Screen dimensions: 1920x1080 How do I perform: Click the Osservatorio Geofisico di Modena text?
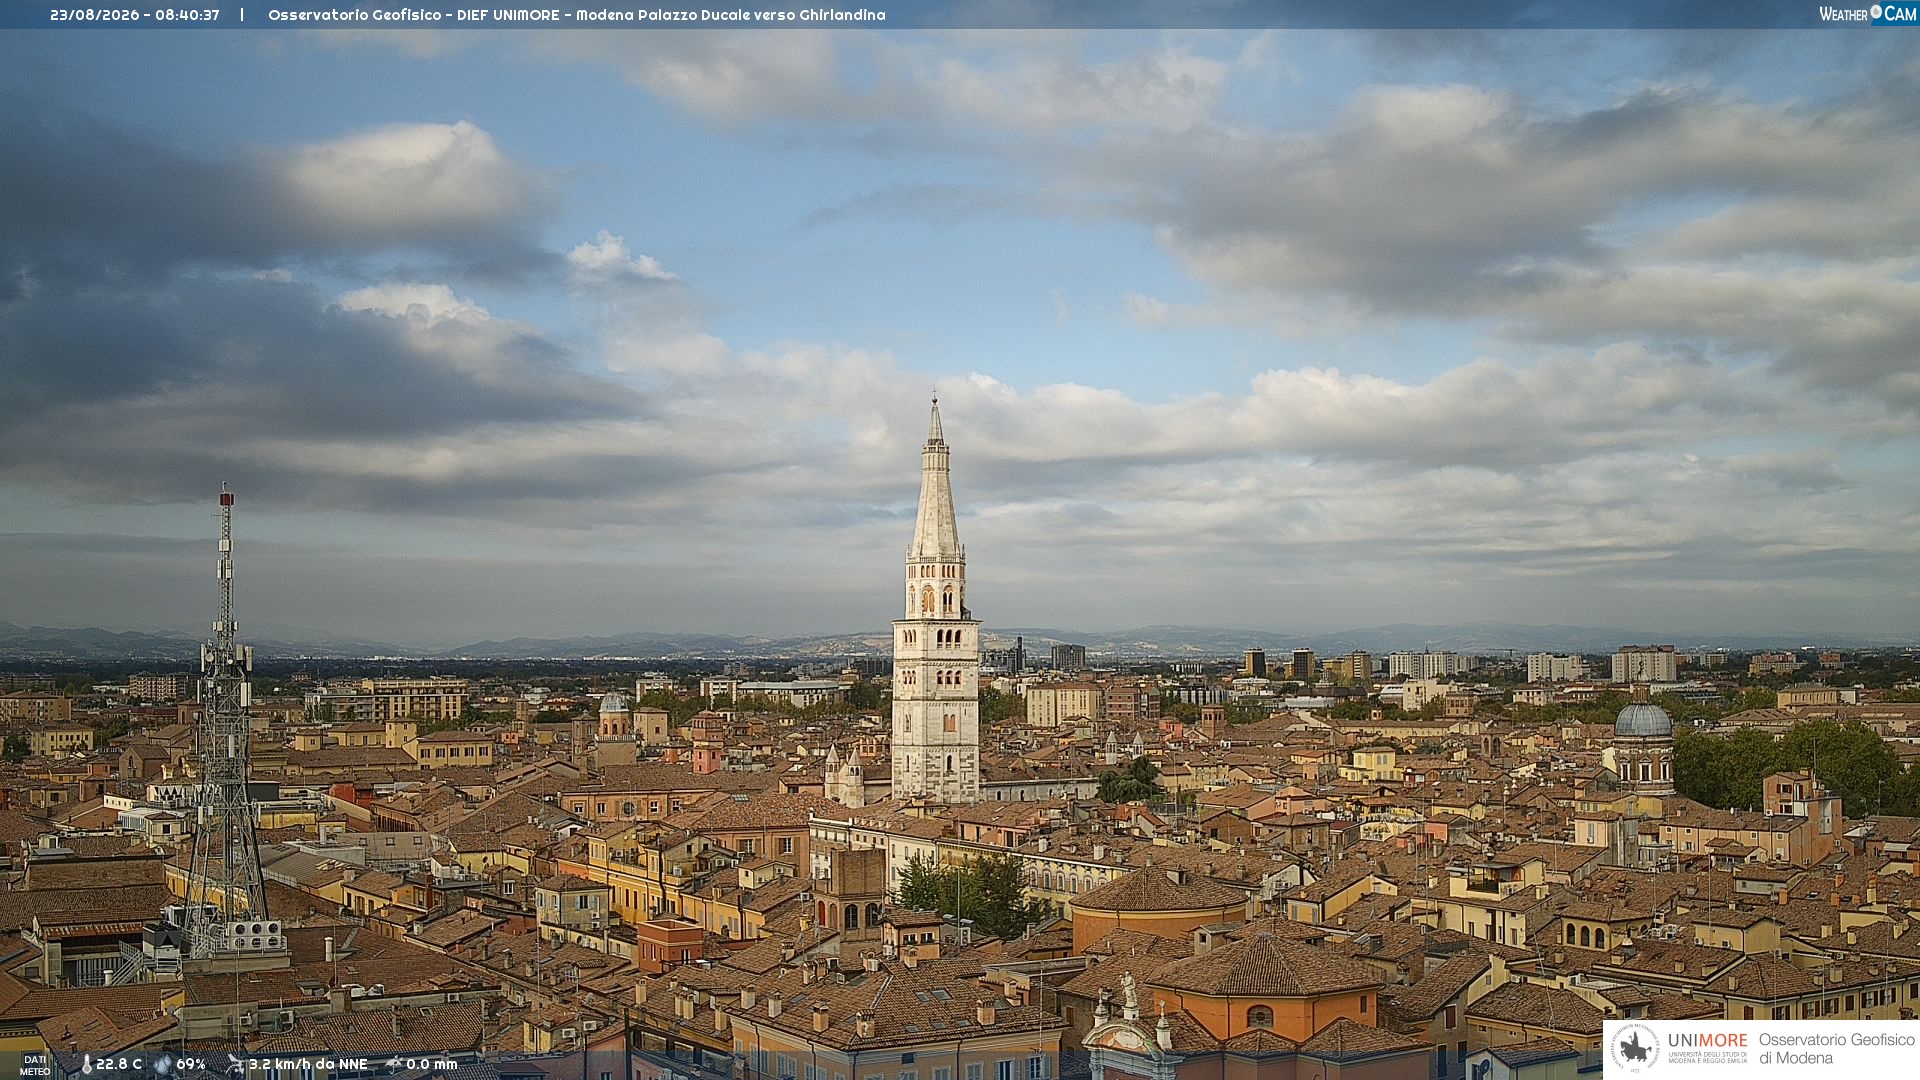tap(1836, 1049)
